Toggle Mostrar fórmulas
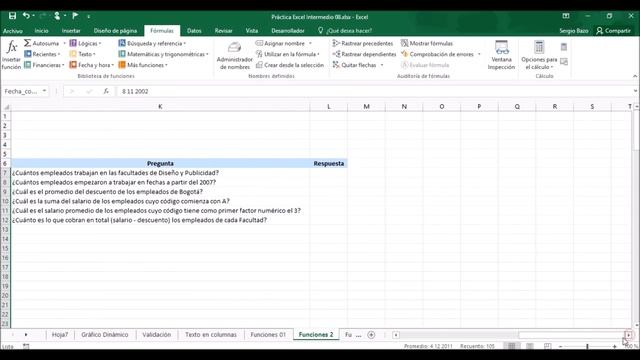 point(427,43)
